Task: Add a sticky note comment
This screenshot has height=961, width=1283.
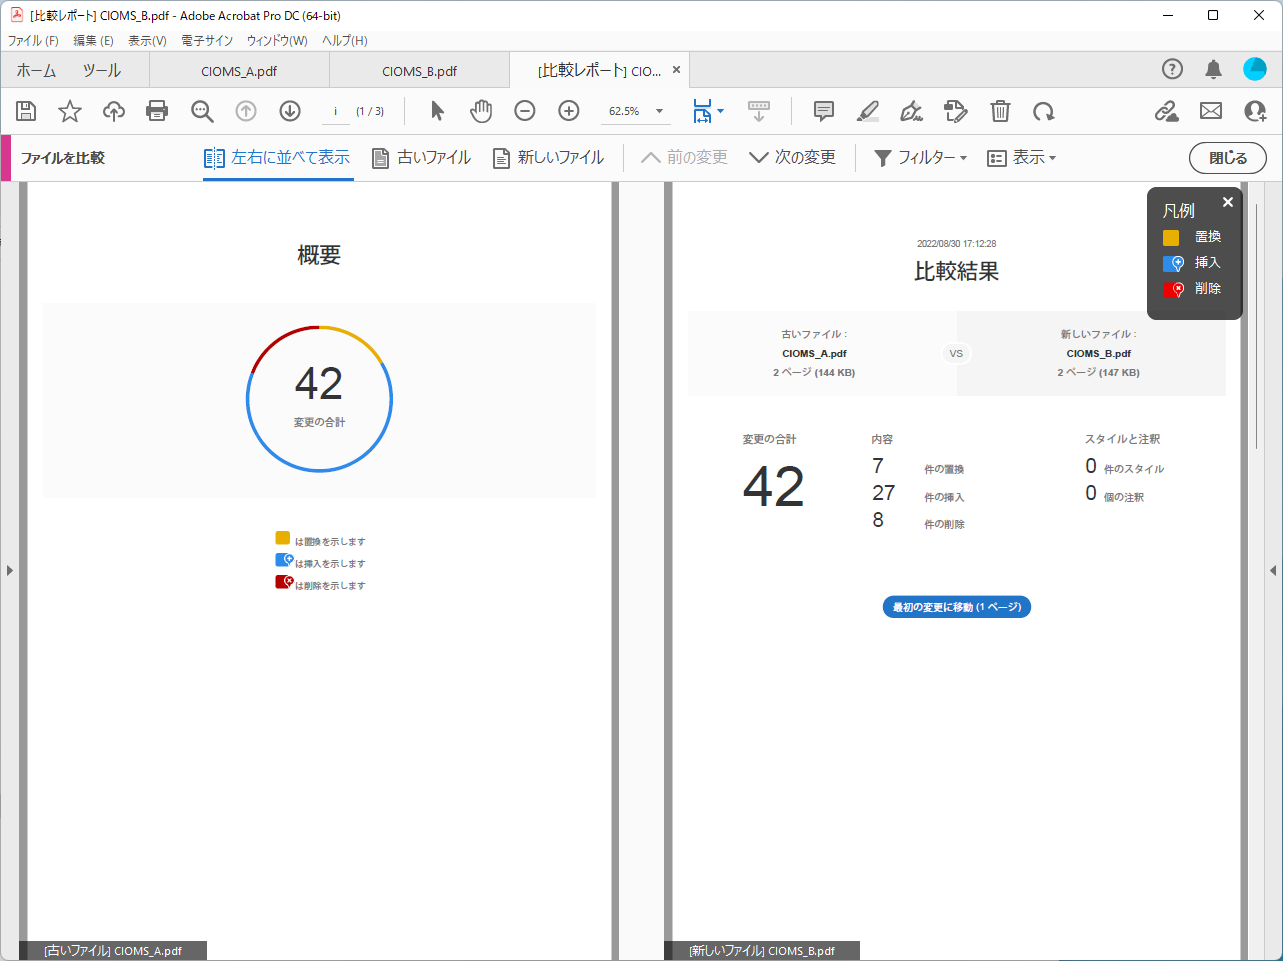Action: (x=824, y=111)
